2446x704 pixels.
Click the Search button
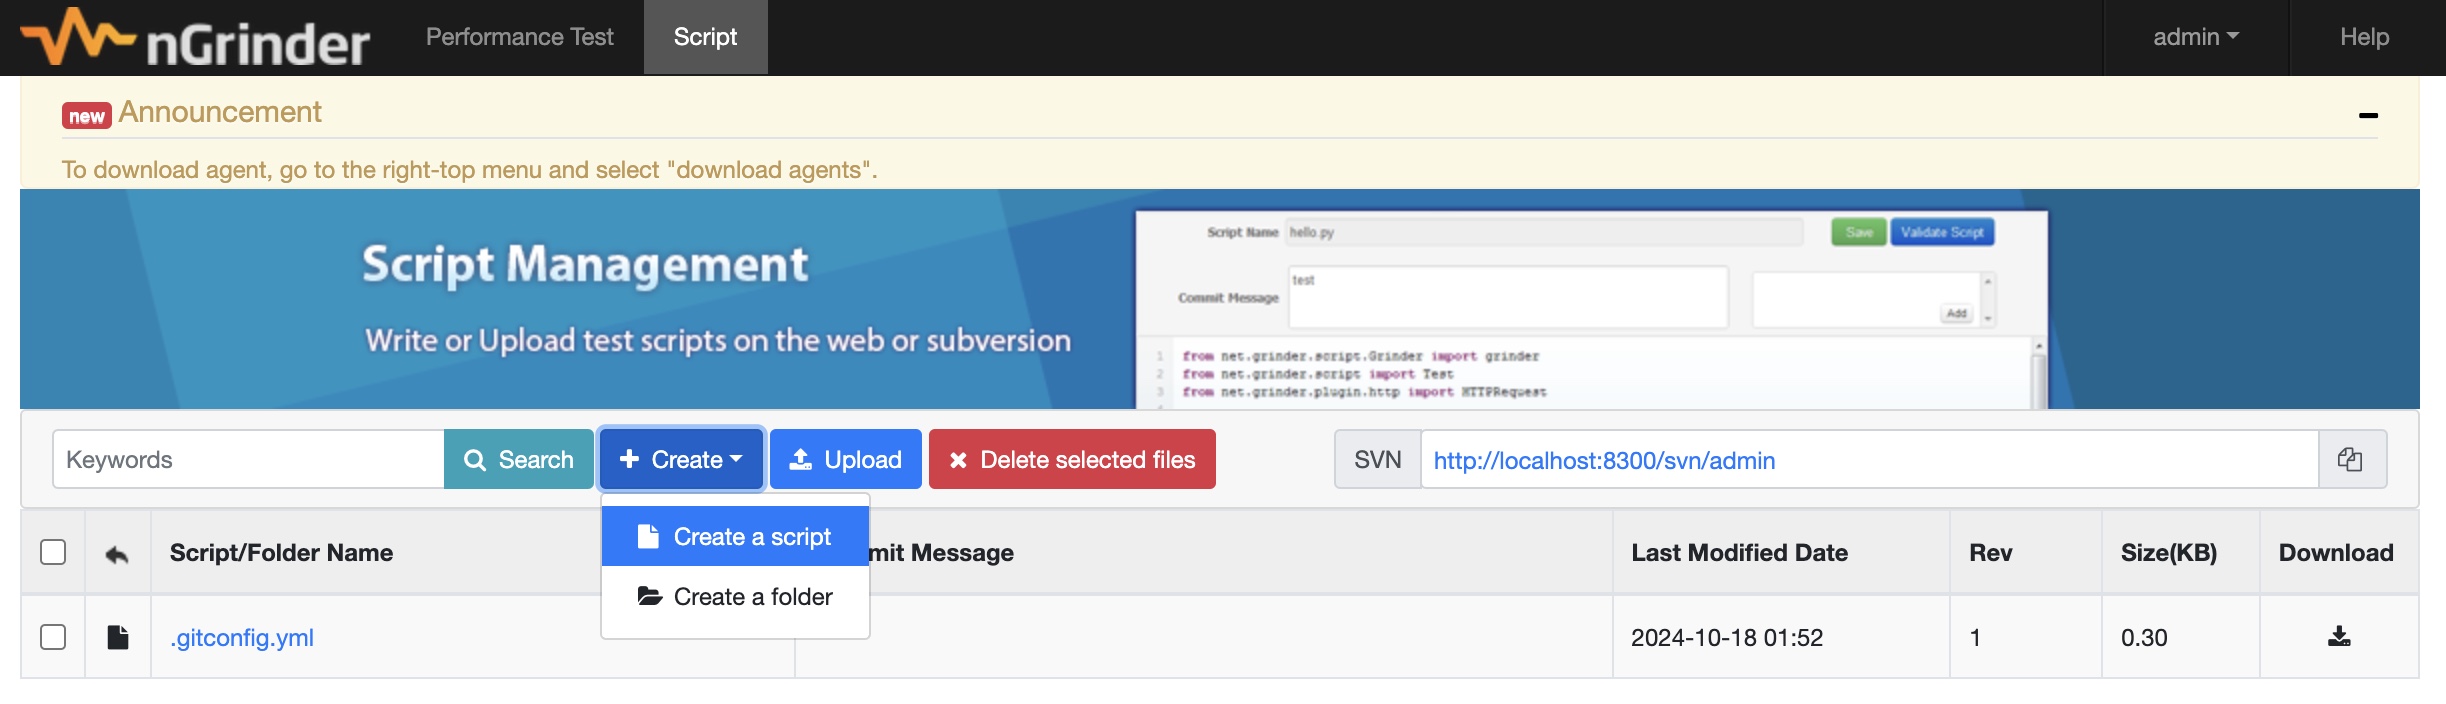click(519, 459)
